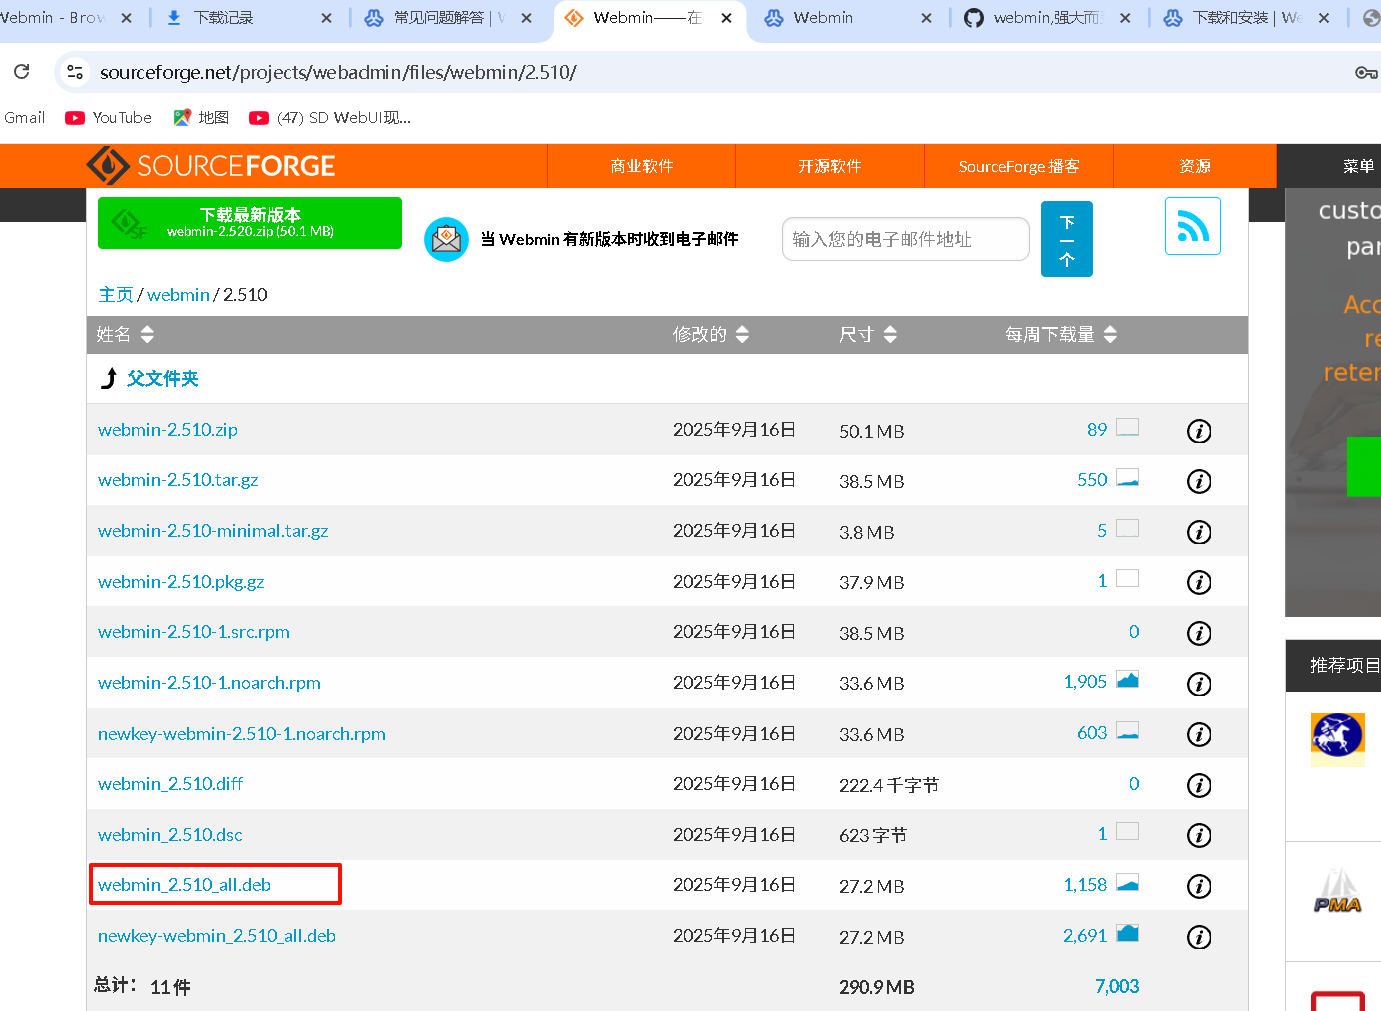Open the YouTube bookmark
Viewport: 1381px width, 1011px height.
click(108, 117)
